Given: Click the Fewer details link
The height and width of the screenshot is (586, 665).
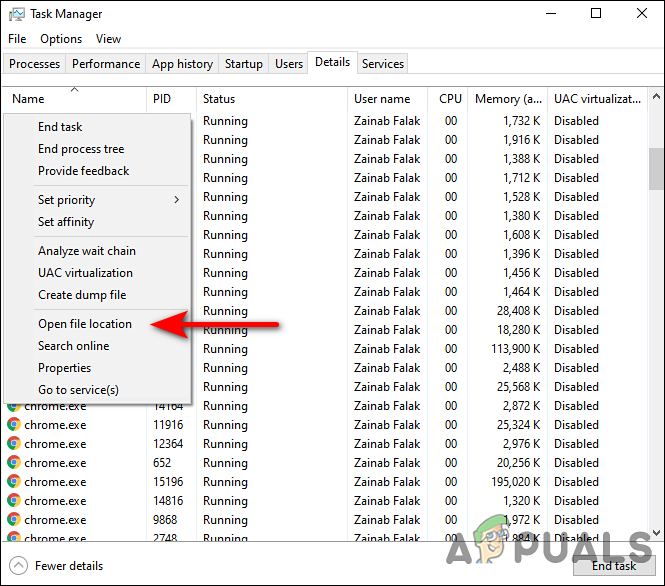Looking at the screenshot, I should click(69, 566).
